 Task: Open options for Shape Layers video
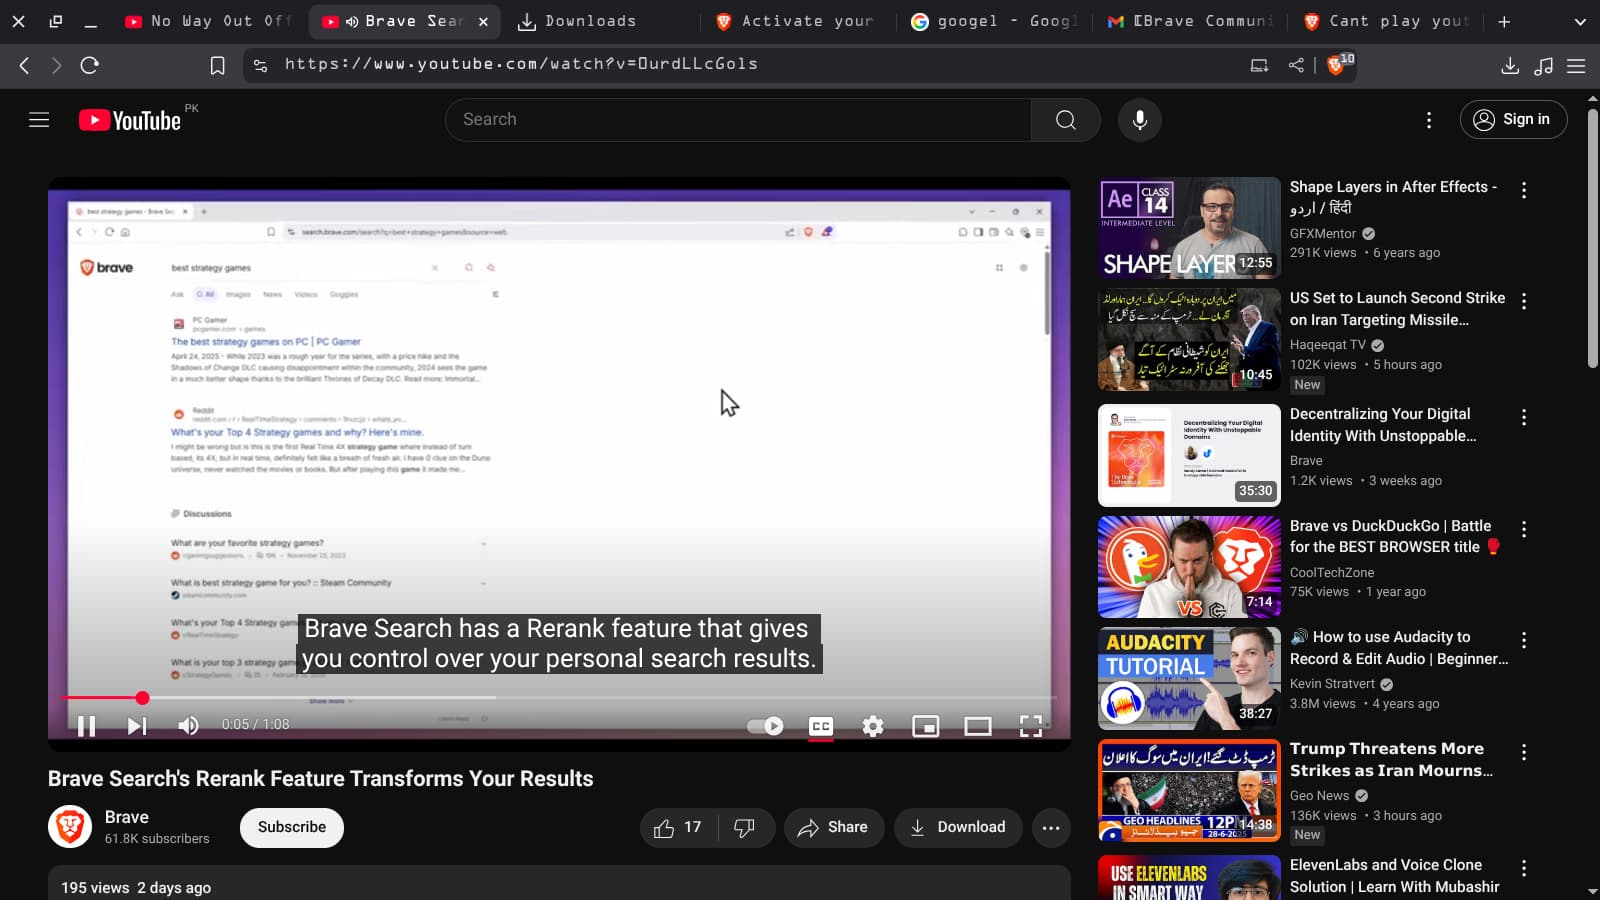[1524, 190]
